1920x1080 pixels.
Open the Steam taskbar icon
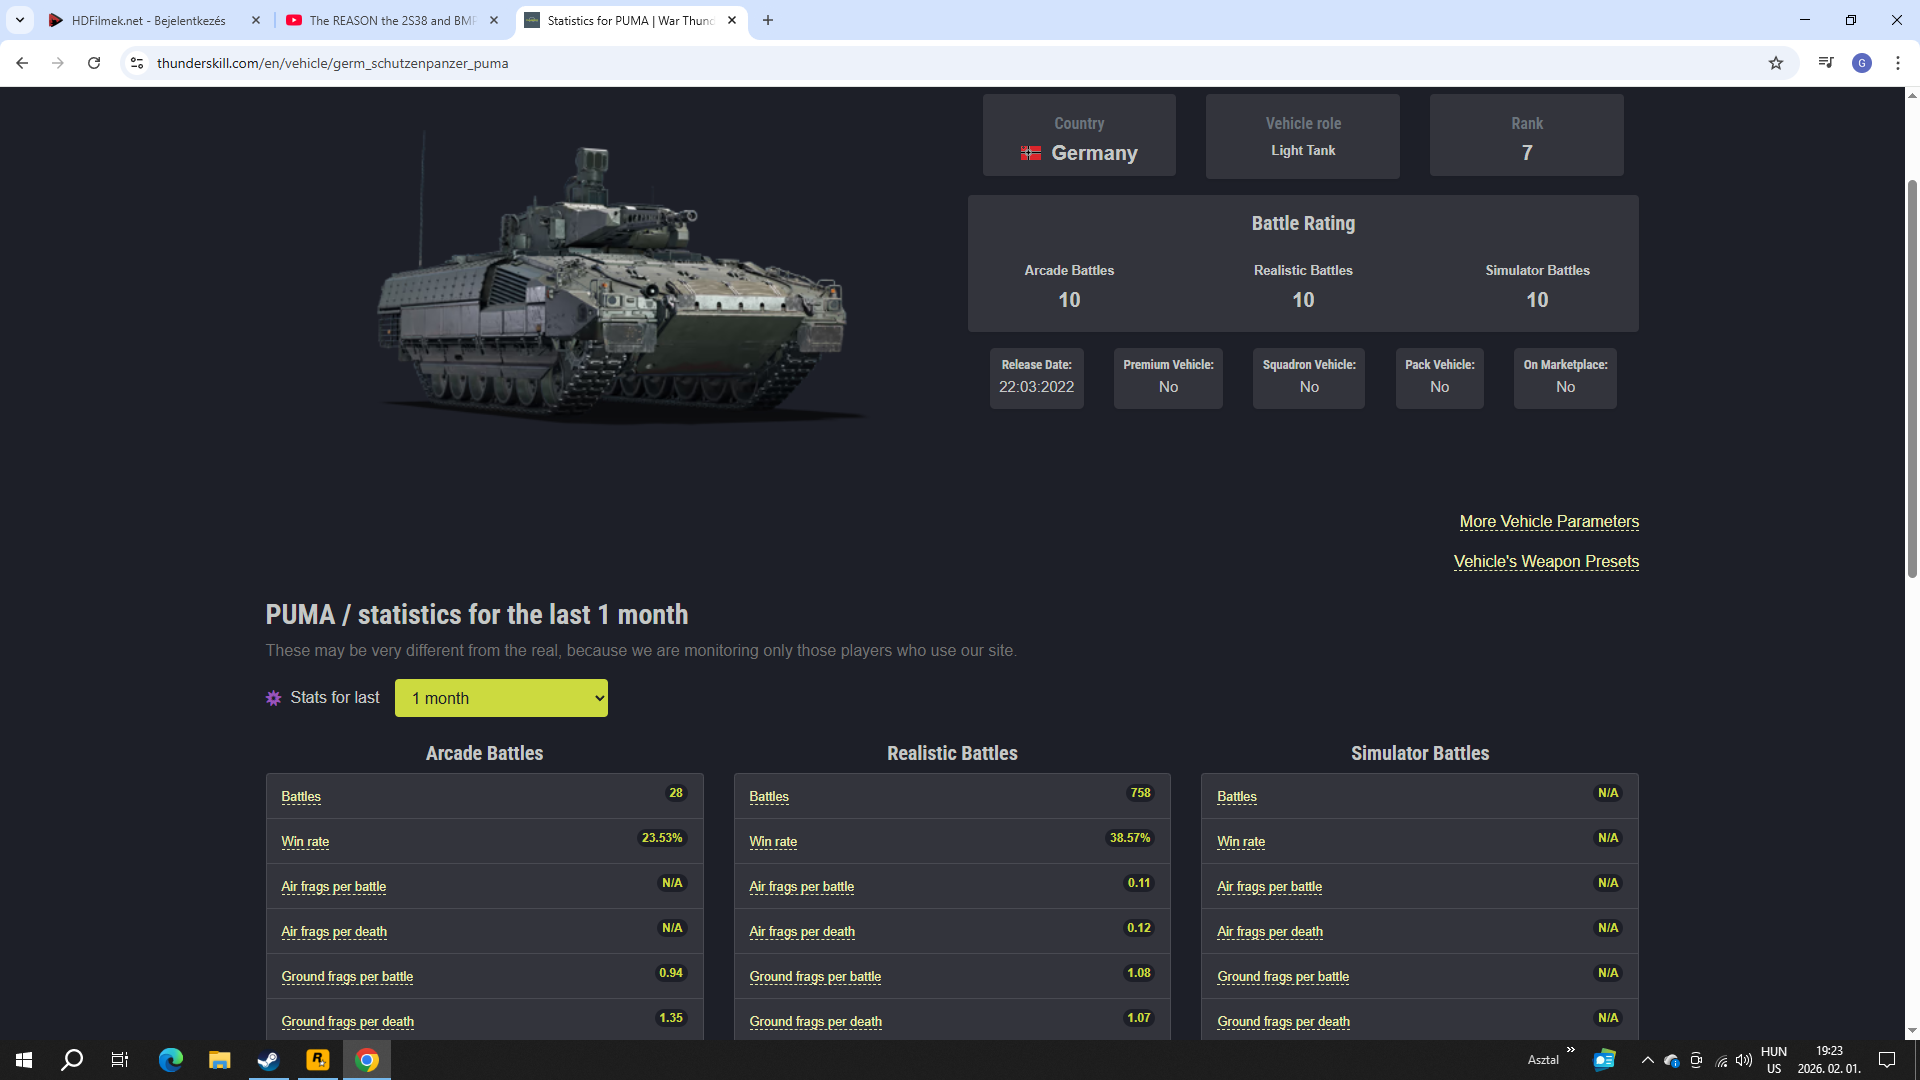[268, 1060]
